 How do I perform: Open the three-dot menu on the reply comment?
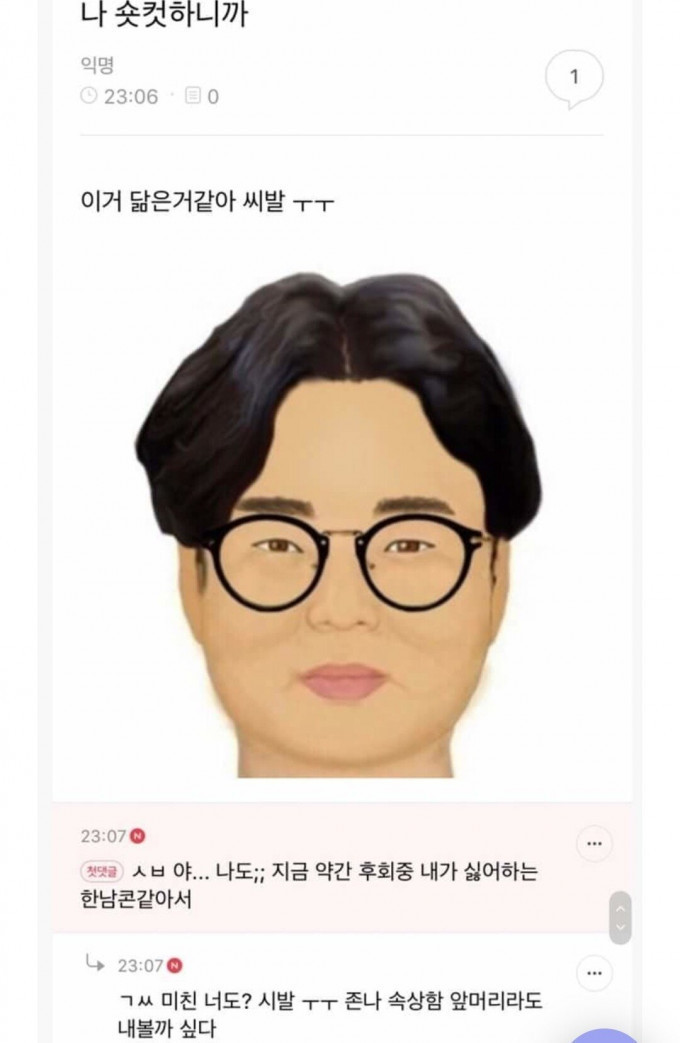(x=594, y=973)
